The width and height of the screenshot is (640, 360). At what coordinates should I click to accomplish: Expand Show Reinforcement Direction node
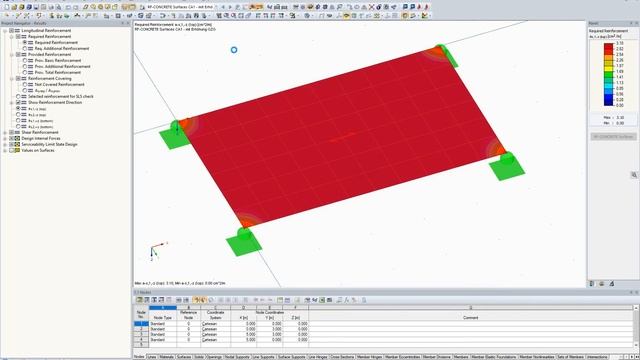pos(11,102)
